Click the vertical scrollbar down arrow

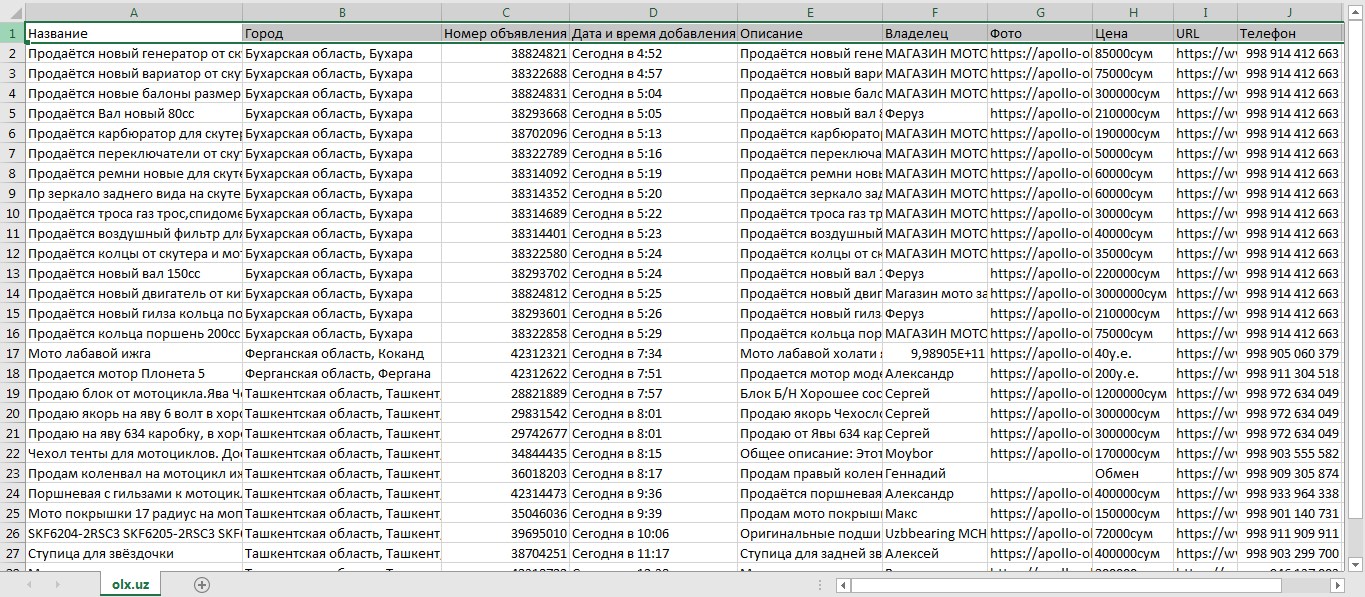click(1355, 564)
